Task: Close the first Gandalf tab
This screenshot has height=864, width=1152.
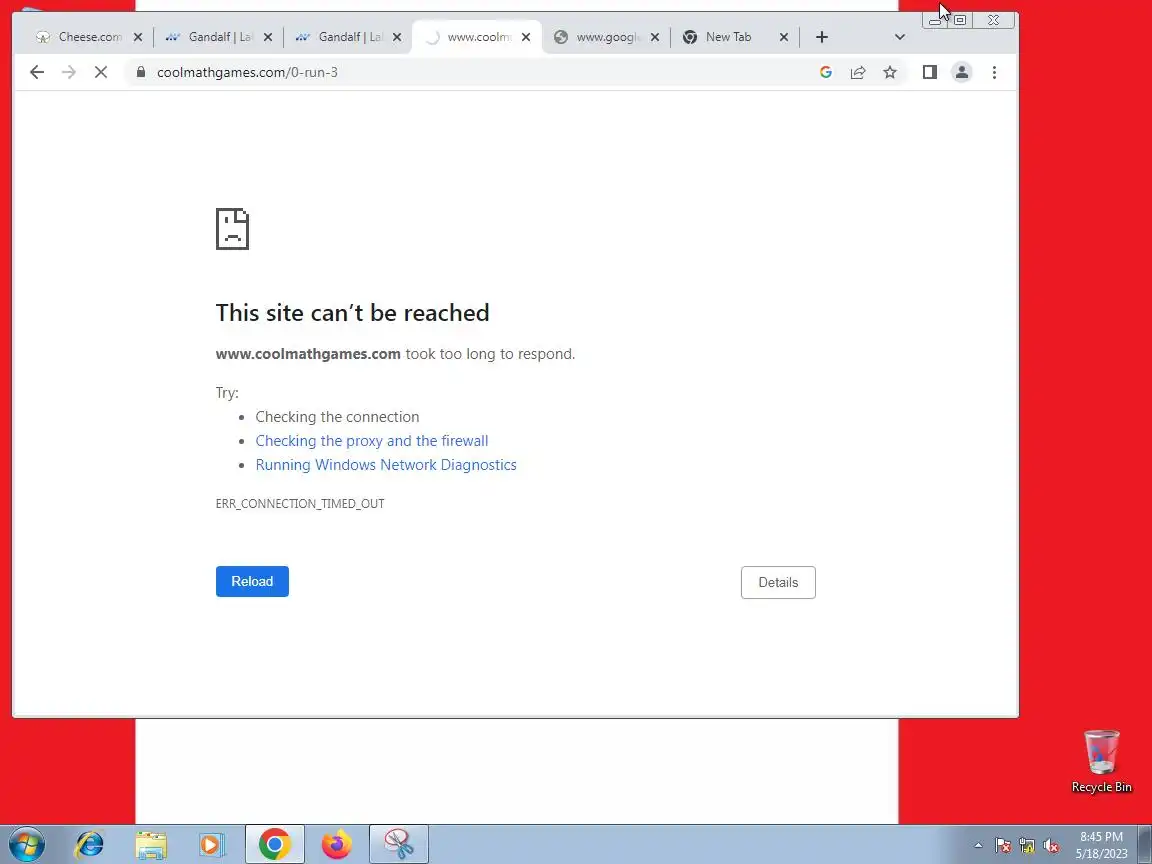Action: click(267, 37)
